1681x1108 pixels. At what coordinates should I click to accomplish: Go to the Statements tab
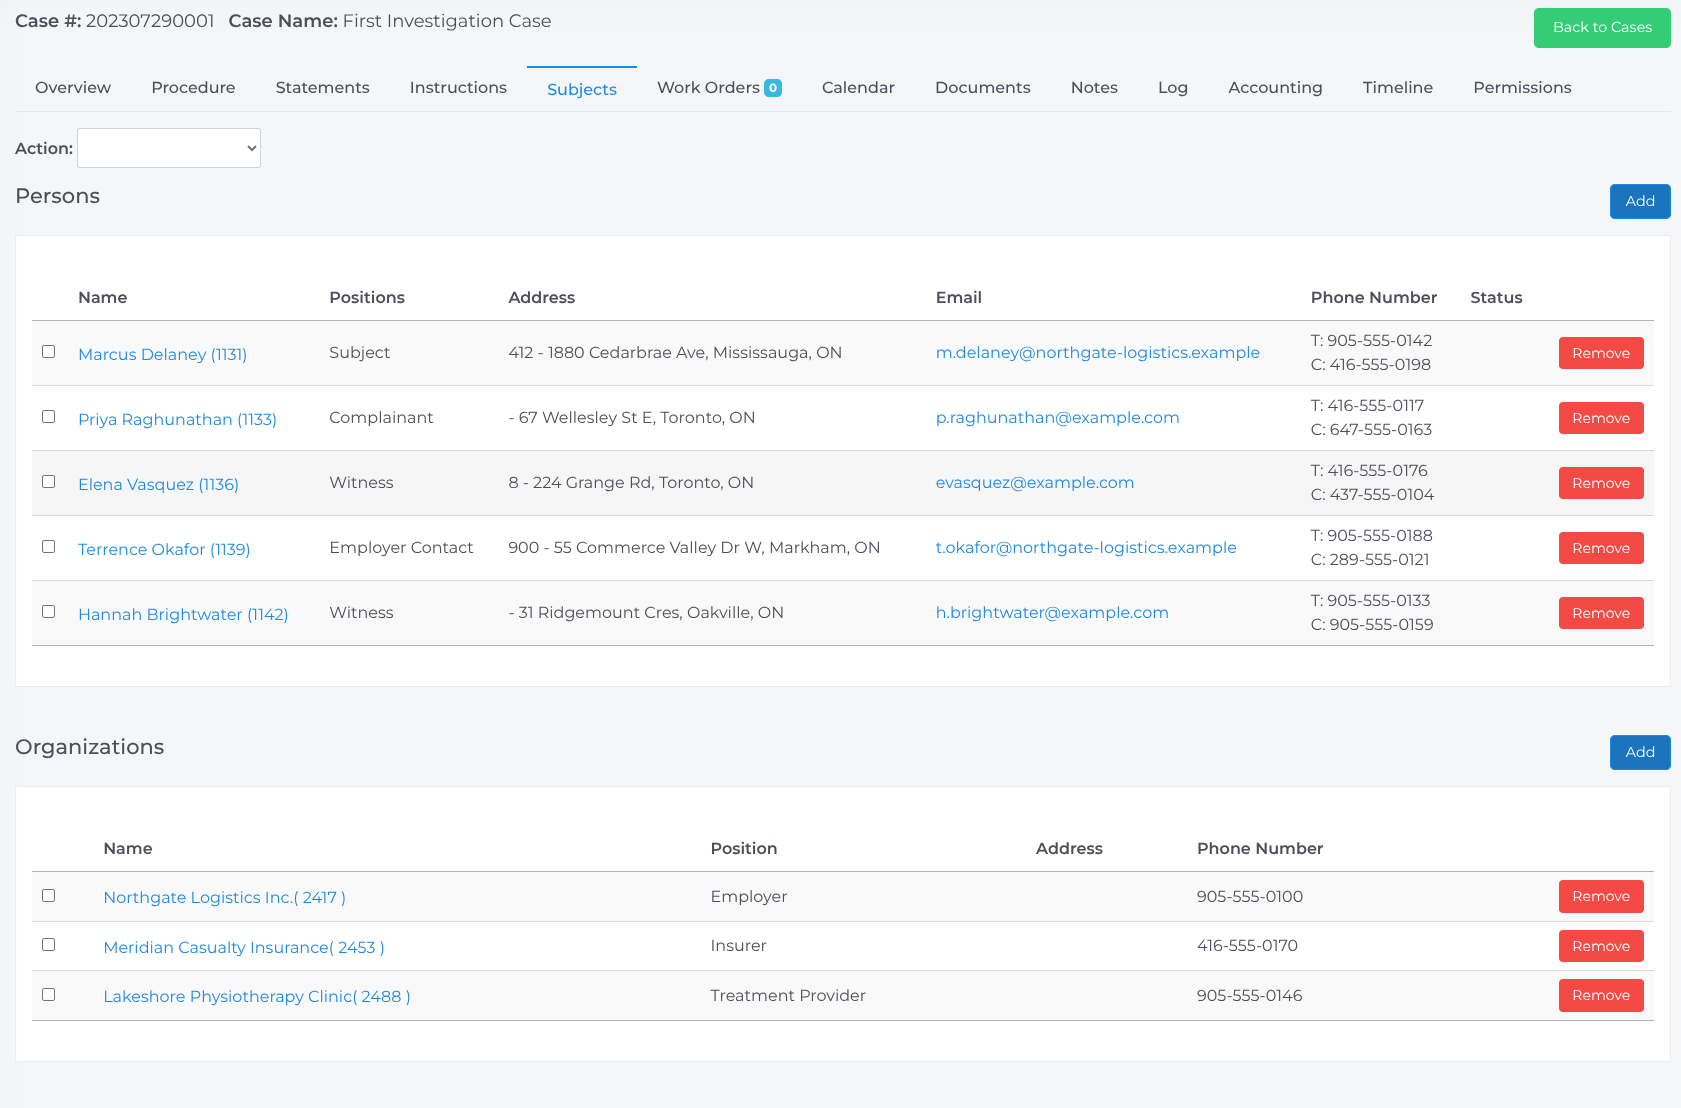click(x=322, y=88)
